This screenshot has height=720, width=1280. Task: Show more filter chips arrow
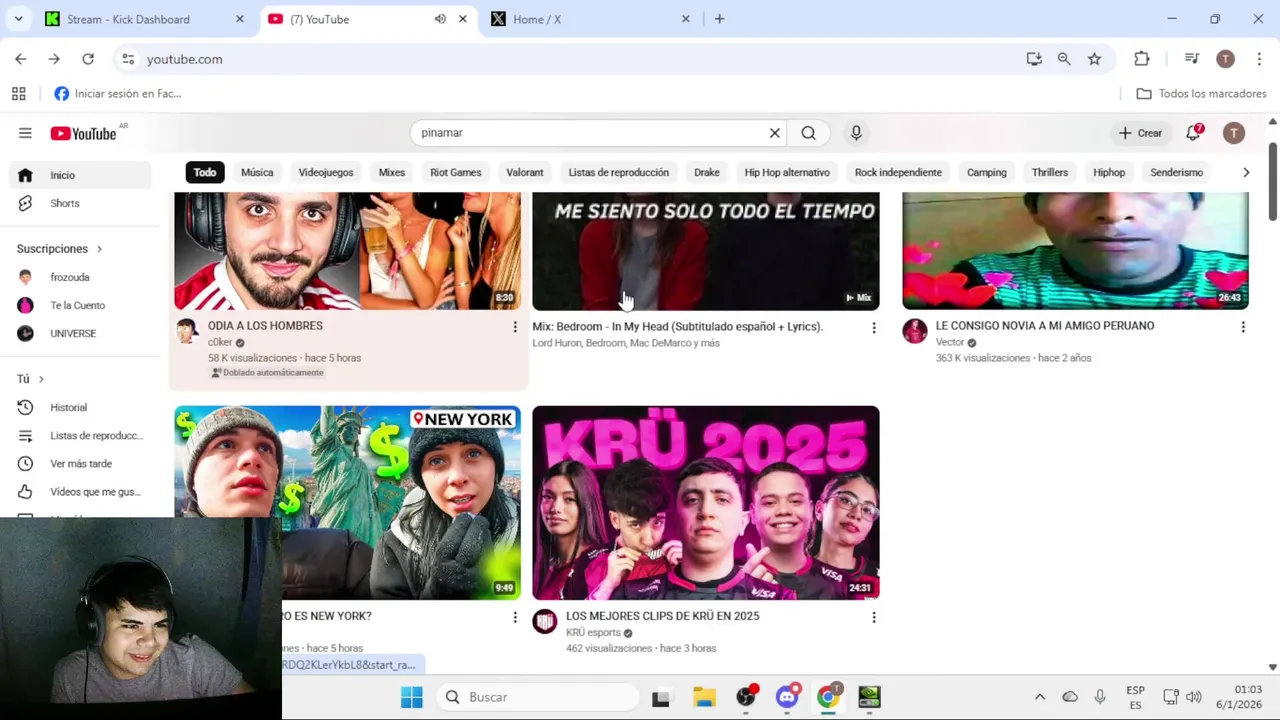1246,172
